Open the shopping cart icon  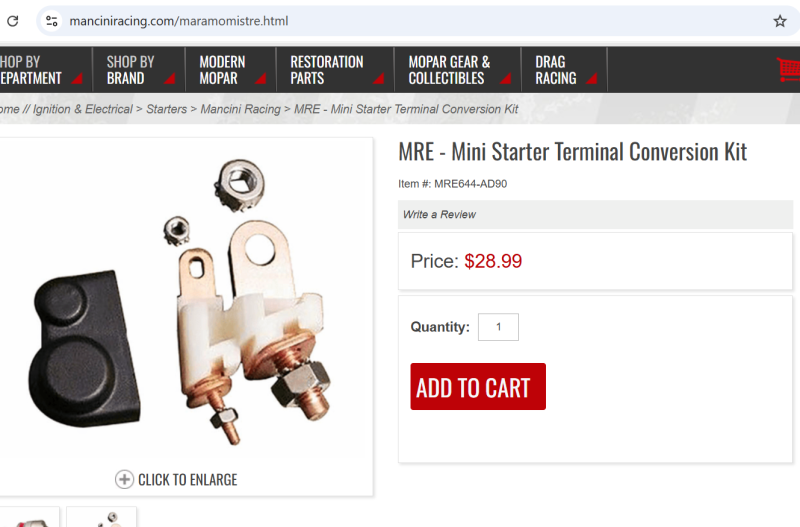click(x=788, y=69)
